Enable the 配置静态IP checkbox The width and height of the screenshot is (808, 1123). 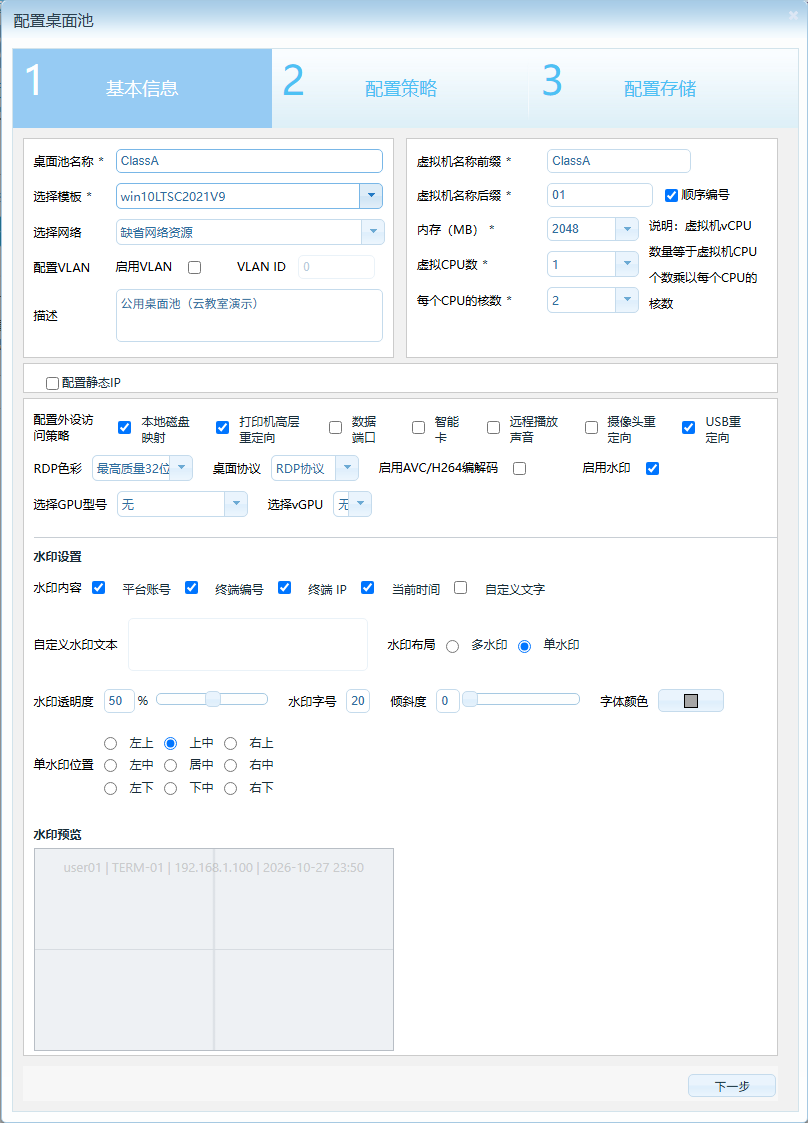[x=52, y=383]
